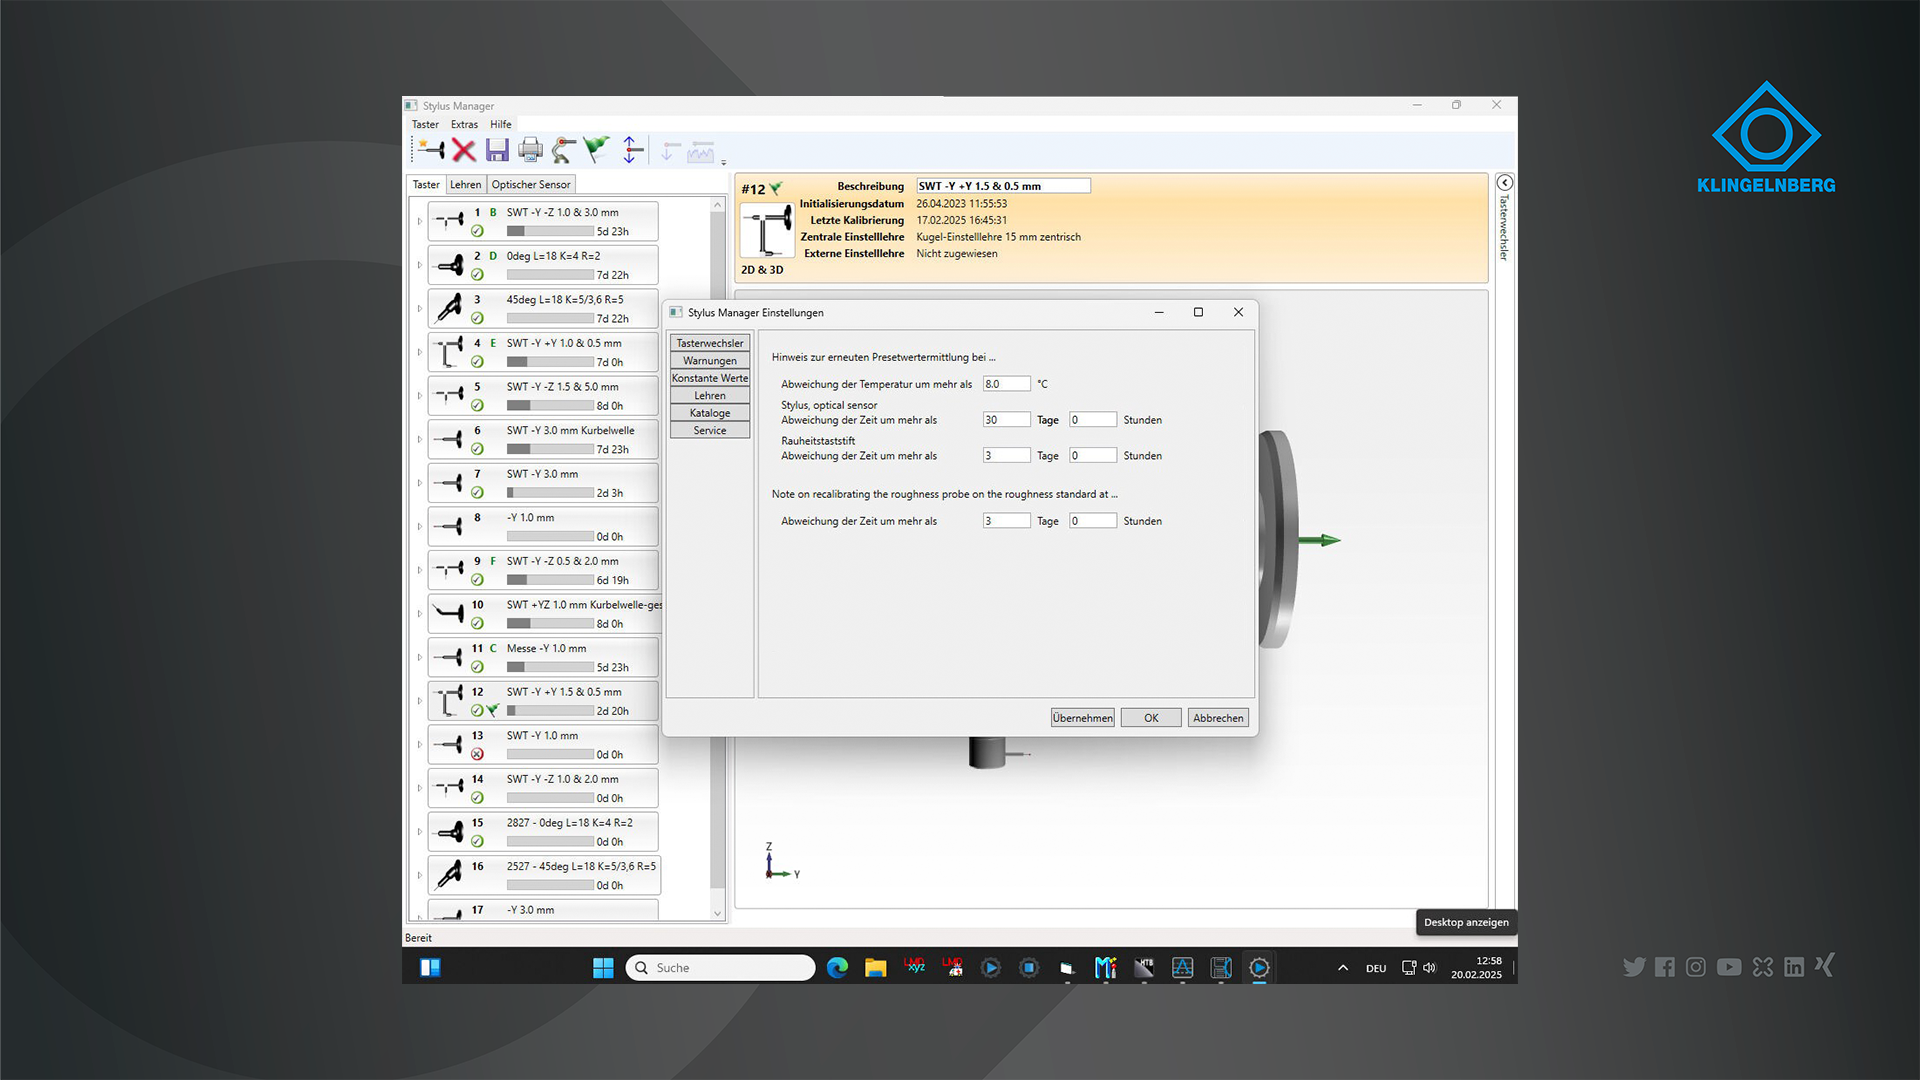Open the toolbar overflow options arrow

pos(723,161)
